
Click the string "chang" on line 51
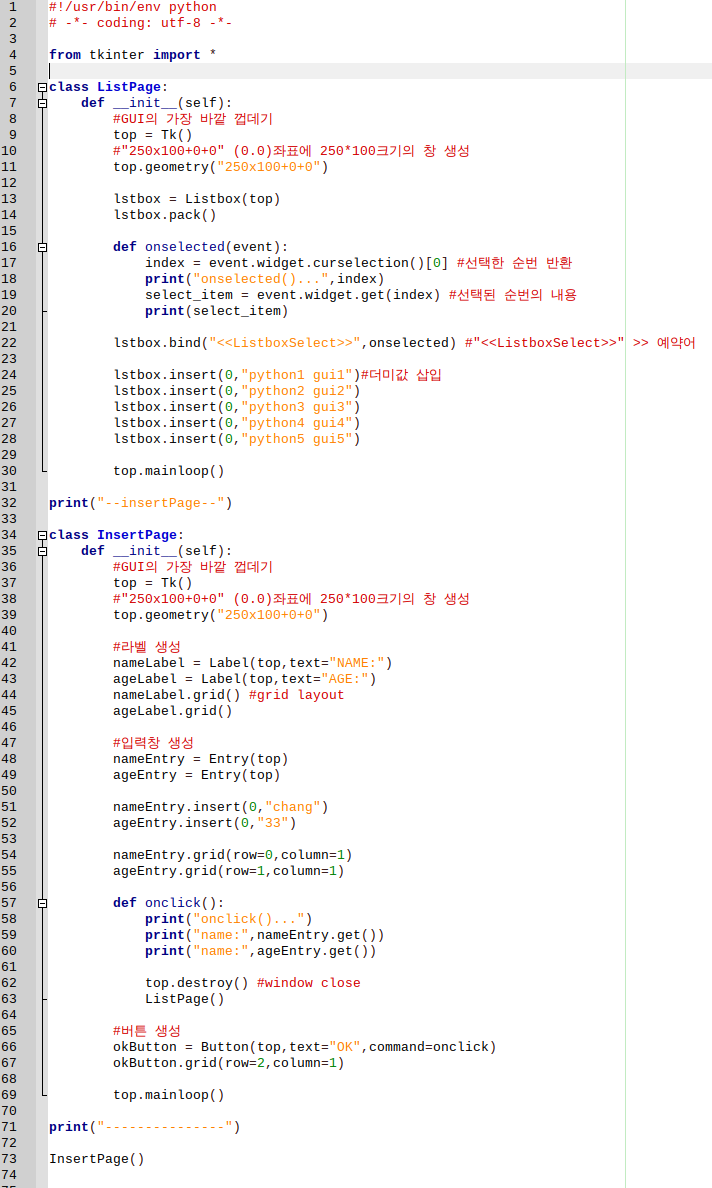coord(292,807)
